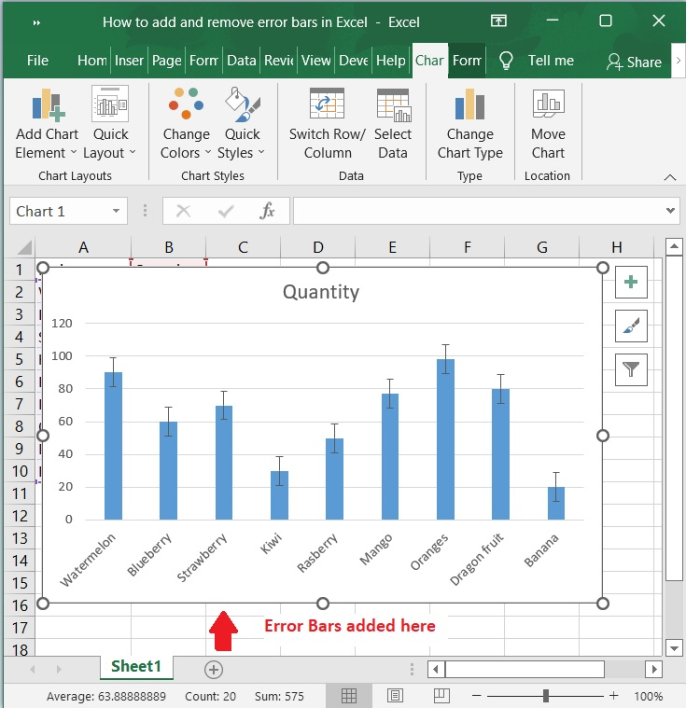
Task: Switch to the Help tab
Action: pos(391,61)
